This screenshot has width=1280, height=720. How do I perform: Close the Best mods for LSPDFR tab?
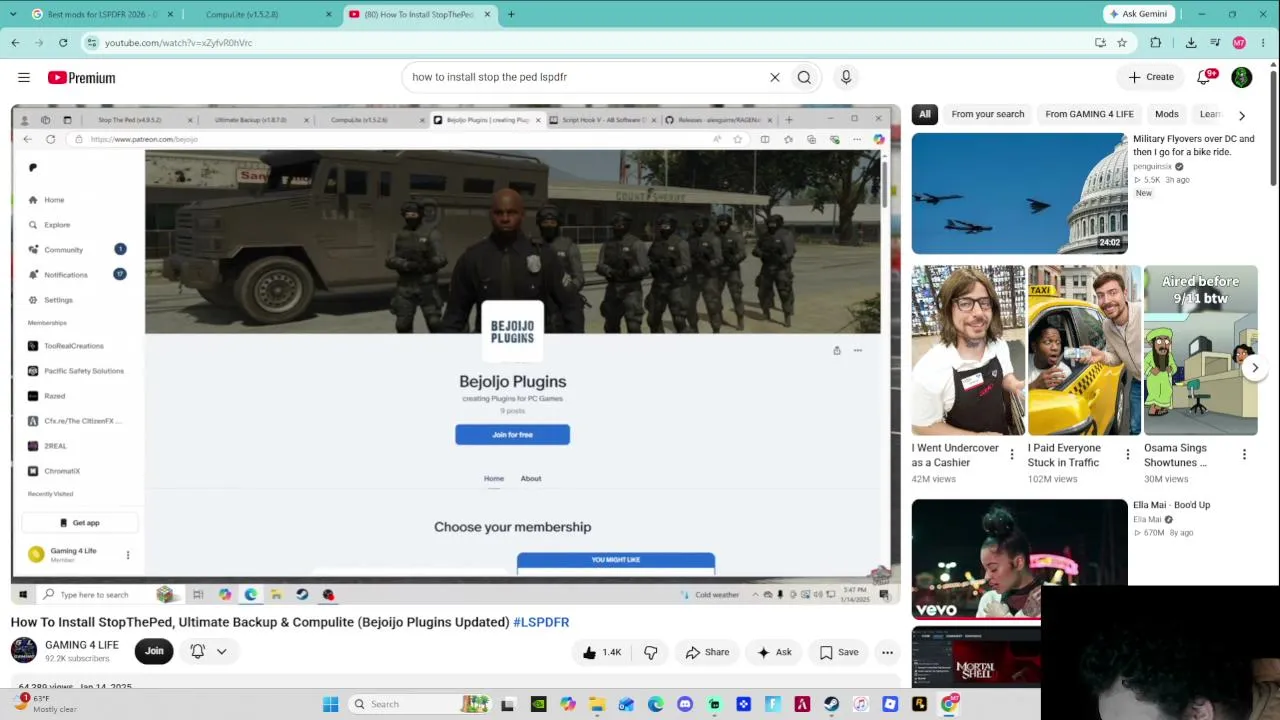170,14
